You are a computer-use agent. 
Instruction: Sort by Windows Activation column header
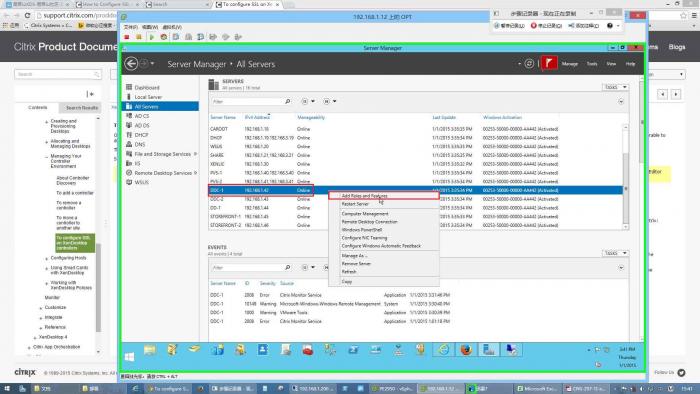pyautogui.click(x=502, y=117)
